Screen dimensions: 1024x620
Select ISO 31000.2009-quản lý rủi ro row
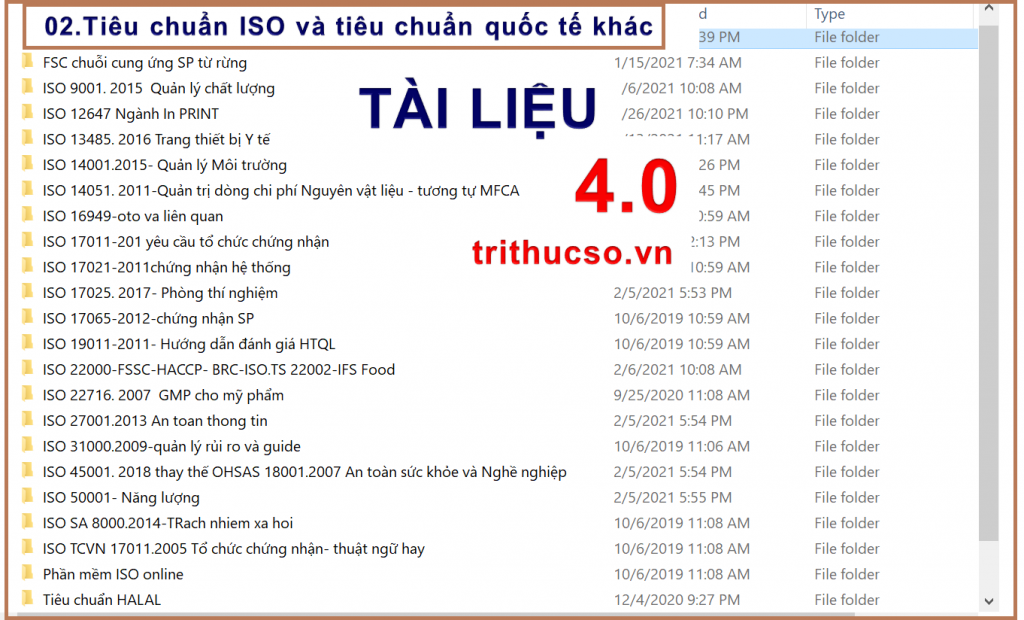point(171,447)
